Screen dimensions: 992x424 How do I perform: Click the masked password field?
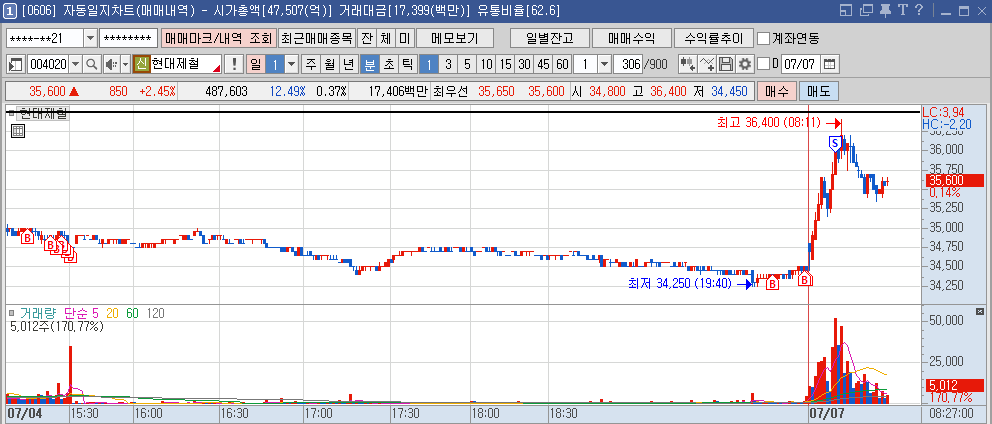pyautogui.click(x=128, y=38)
